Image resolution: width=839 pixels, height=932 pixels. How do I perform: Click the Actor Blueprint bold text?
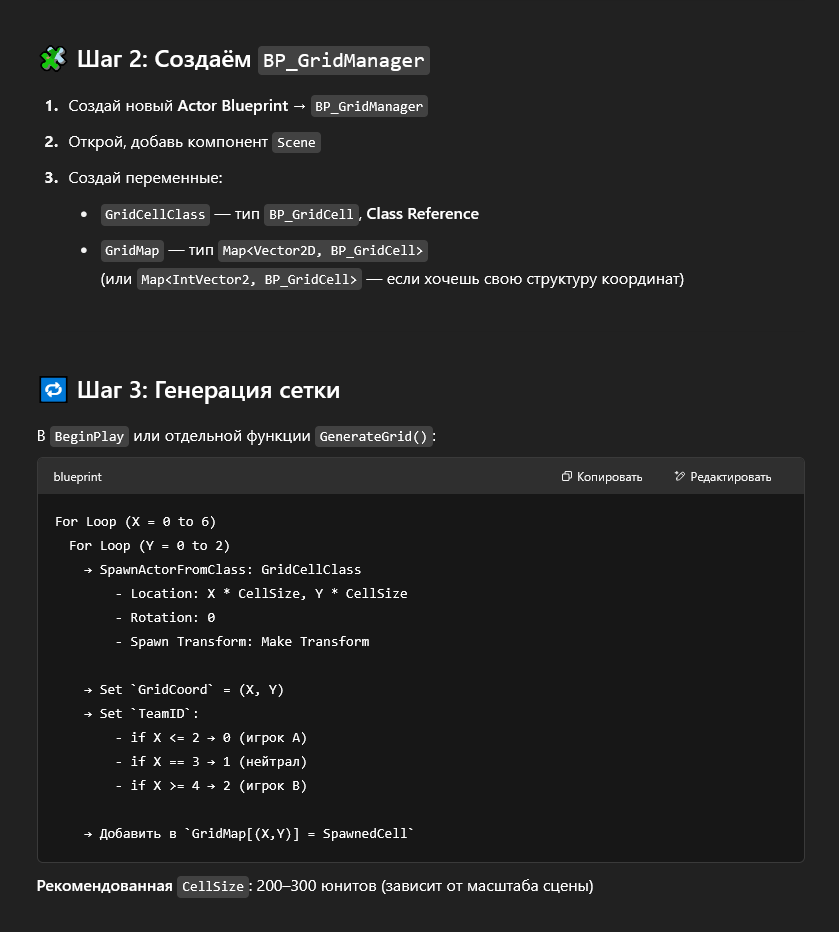coord(233,106)
